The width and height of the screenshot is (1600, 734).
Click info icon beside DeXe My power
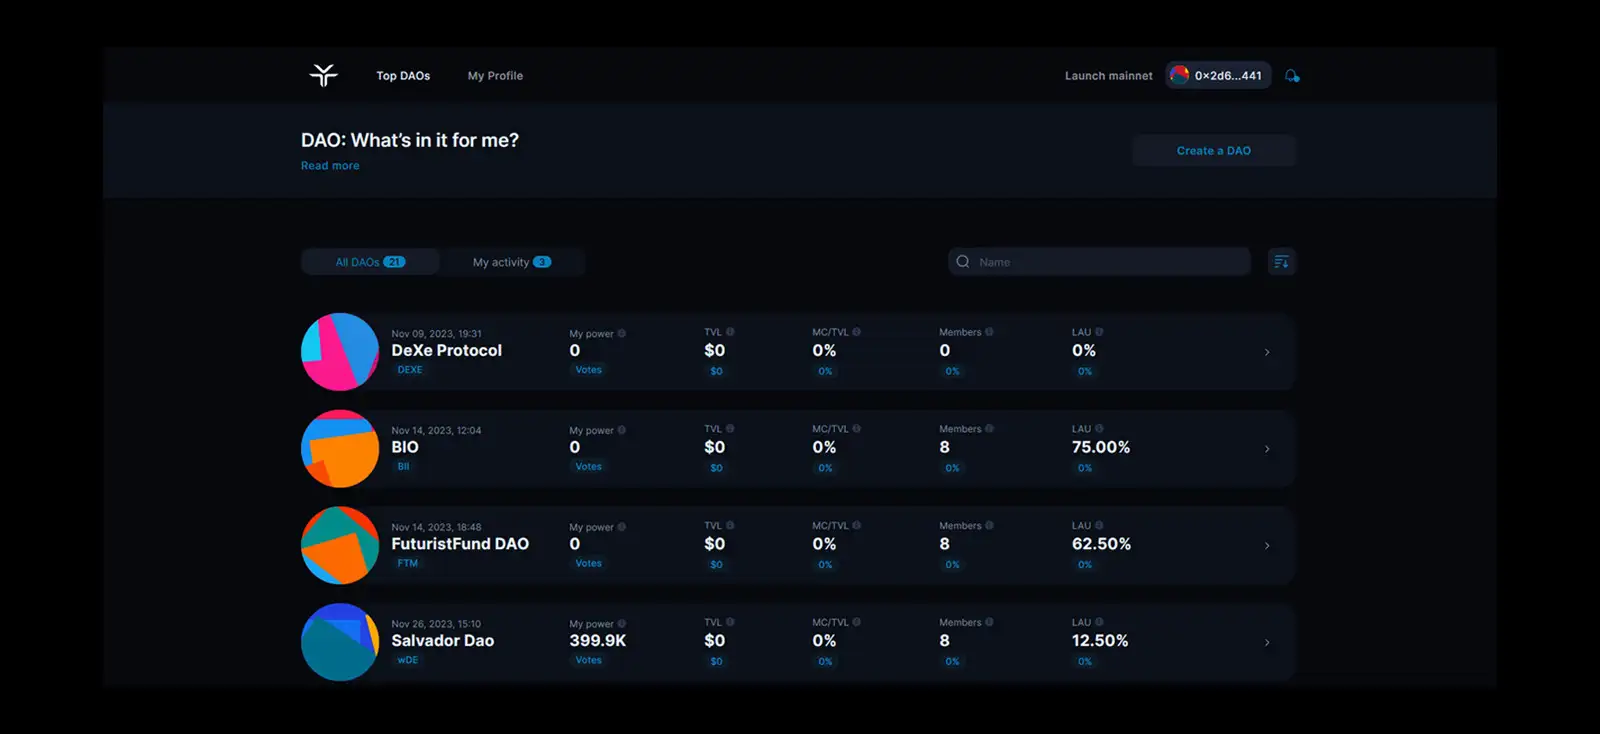click(621, 334)
